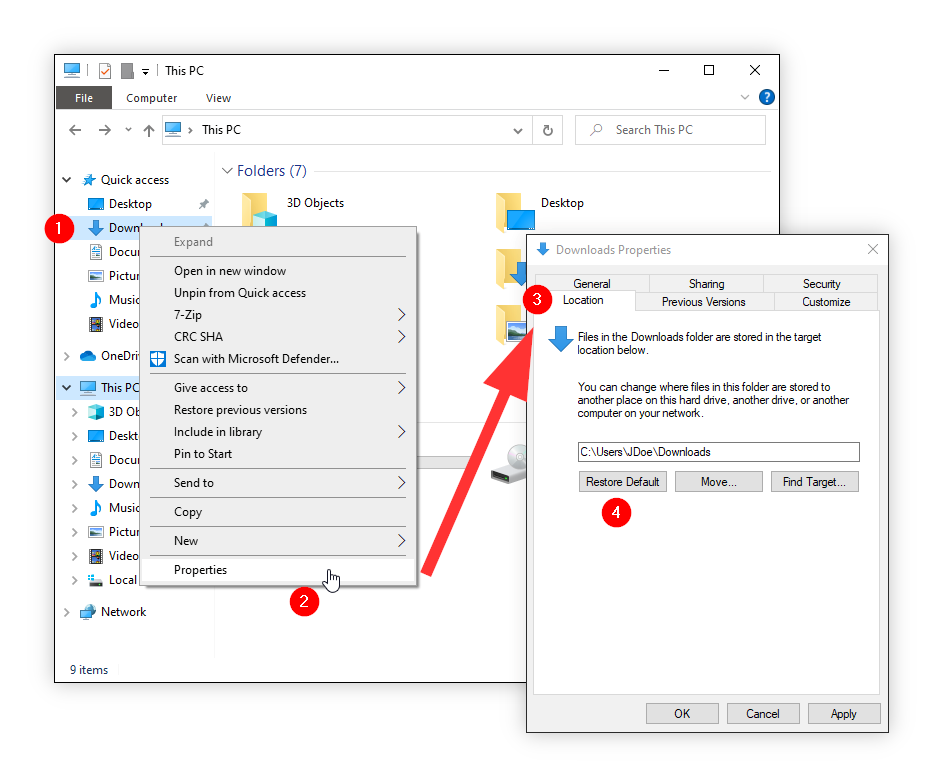Click Scan with Microsoft Defender entry

pos(256,359)
